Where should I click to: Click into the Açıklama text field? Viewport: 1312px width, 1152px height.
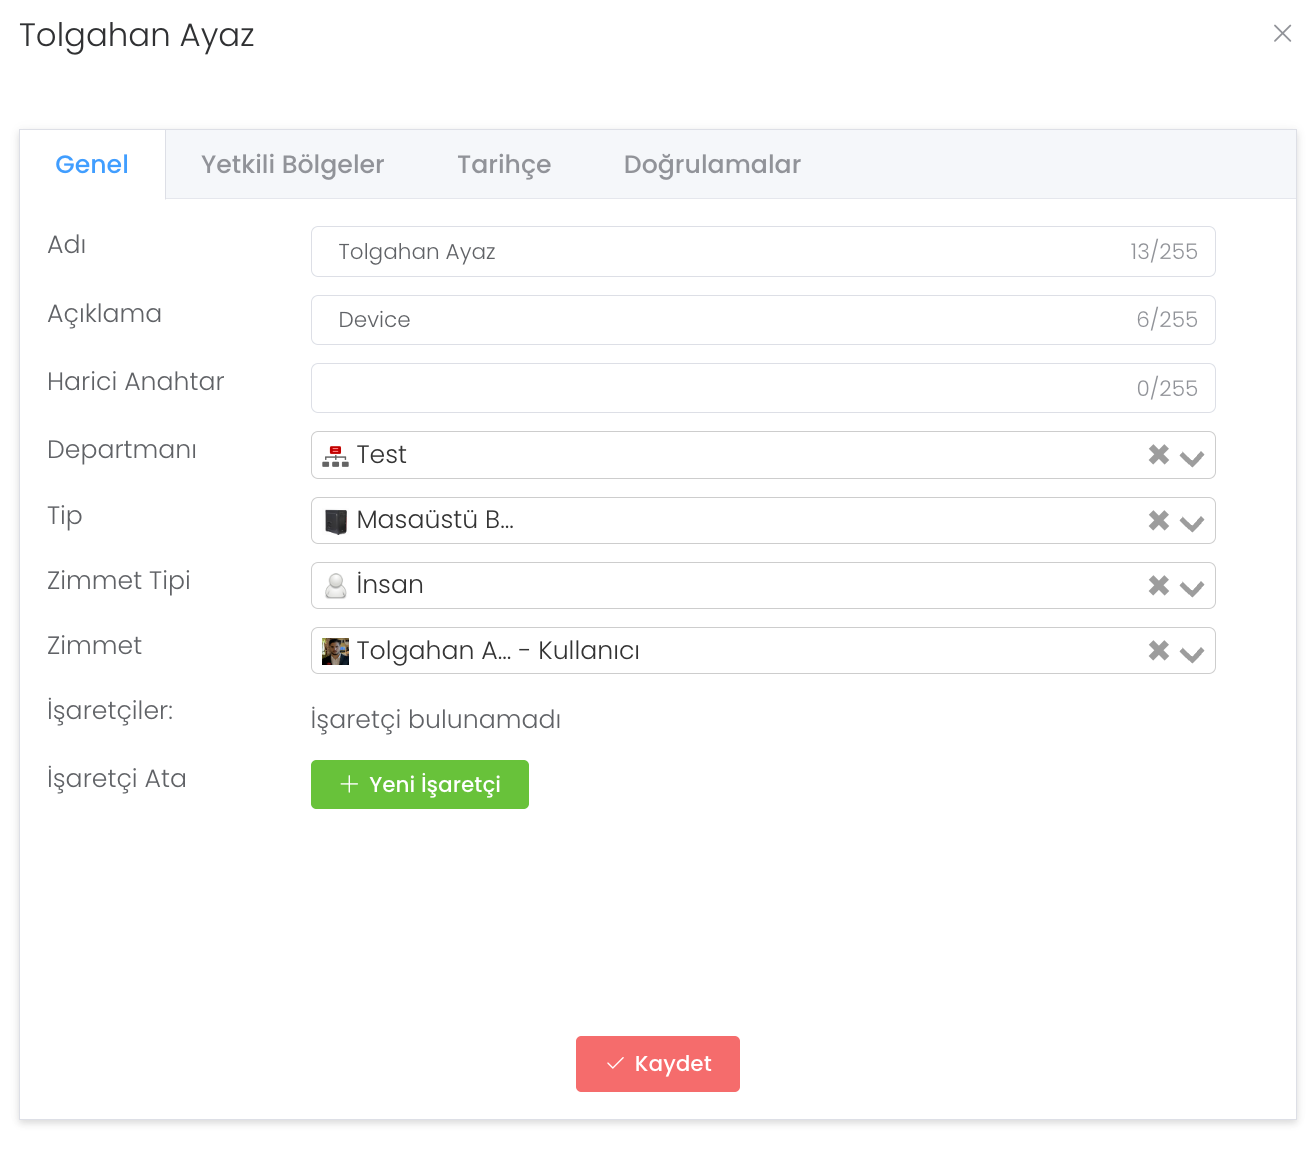[720, 320]
